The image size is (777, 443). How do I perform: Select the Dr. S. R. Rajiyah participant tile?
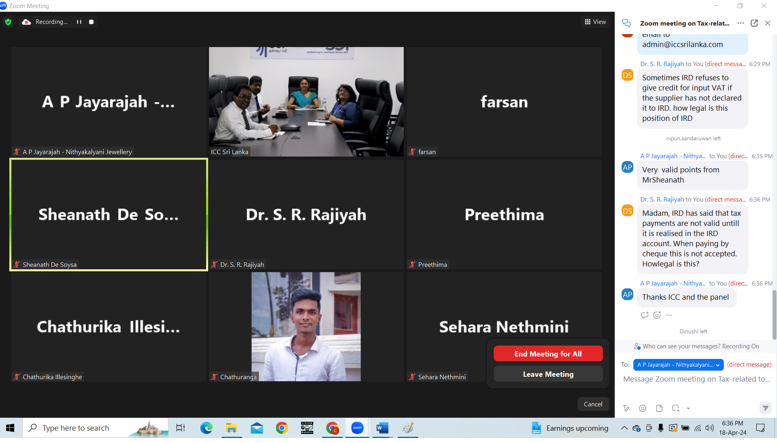(306, 215)
